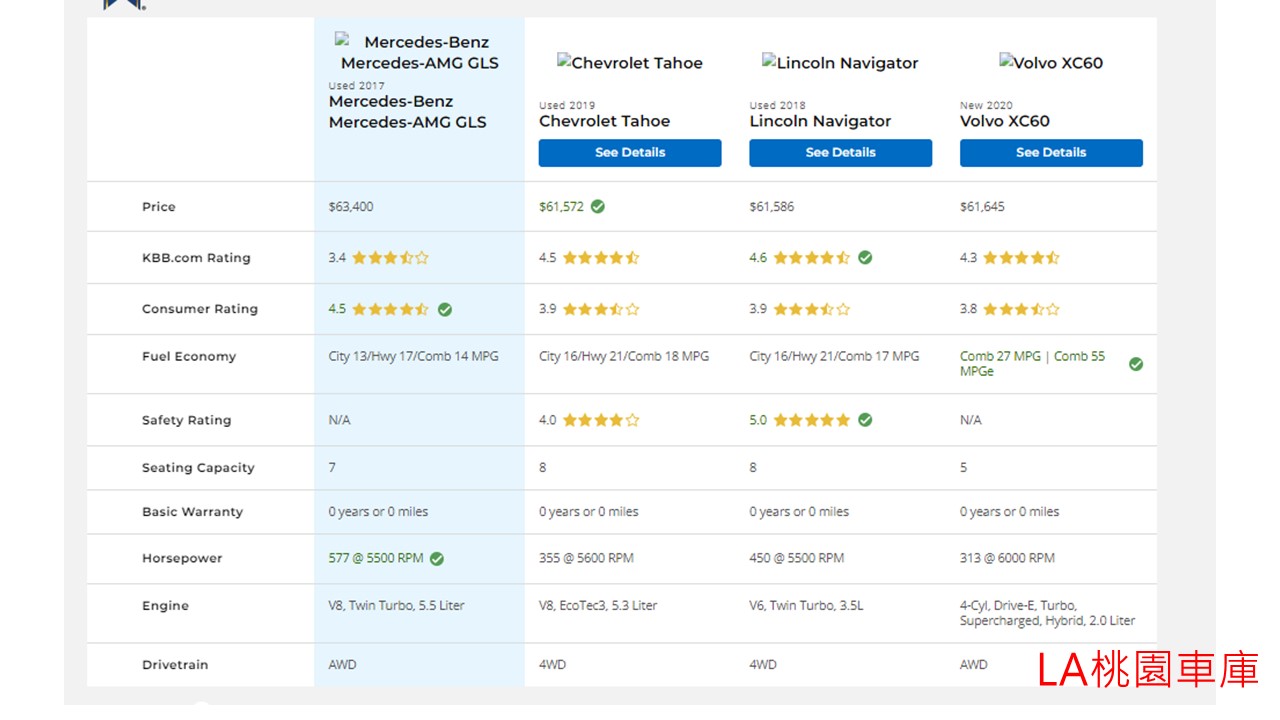Click the Chevrolet Tahoe price $61,572
1280x720 pixels.
tap(561, 207)
